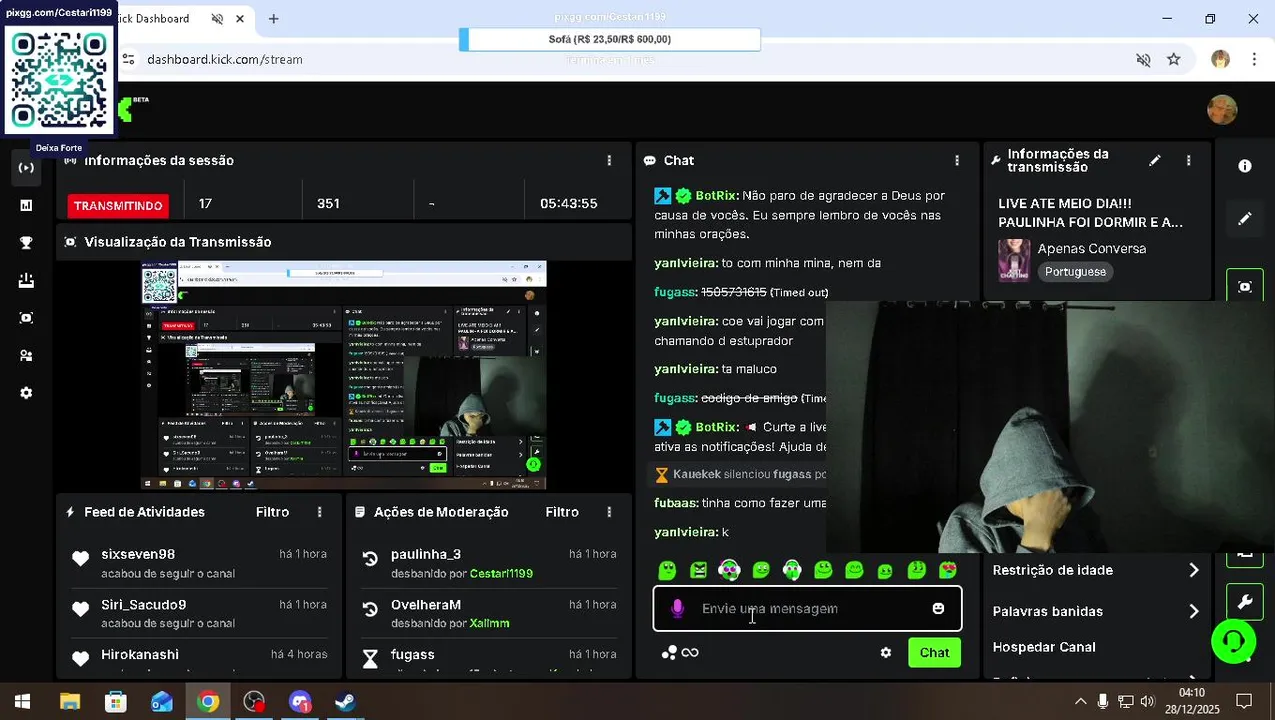Screen dimensions: 1275x720
Task: Click the green-outlined capture icon on the right rail
Action: point(1245,287)
